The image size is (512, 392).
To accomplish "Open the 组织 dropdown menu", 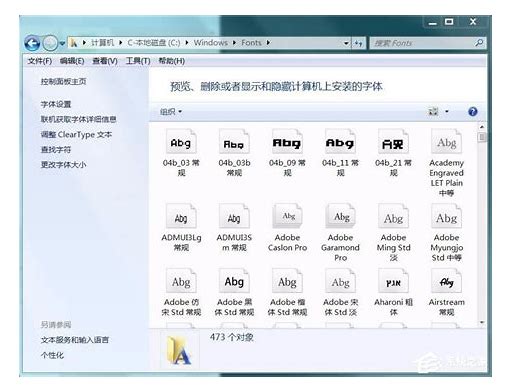I will point(171,112).
